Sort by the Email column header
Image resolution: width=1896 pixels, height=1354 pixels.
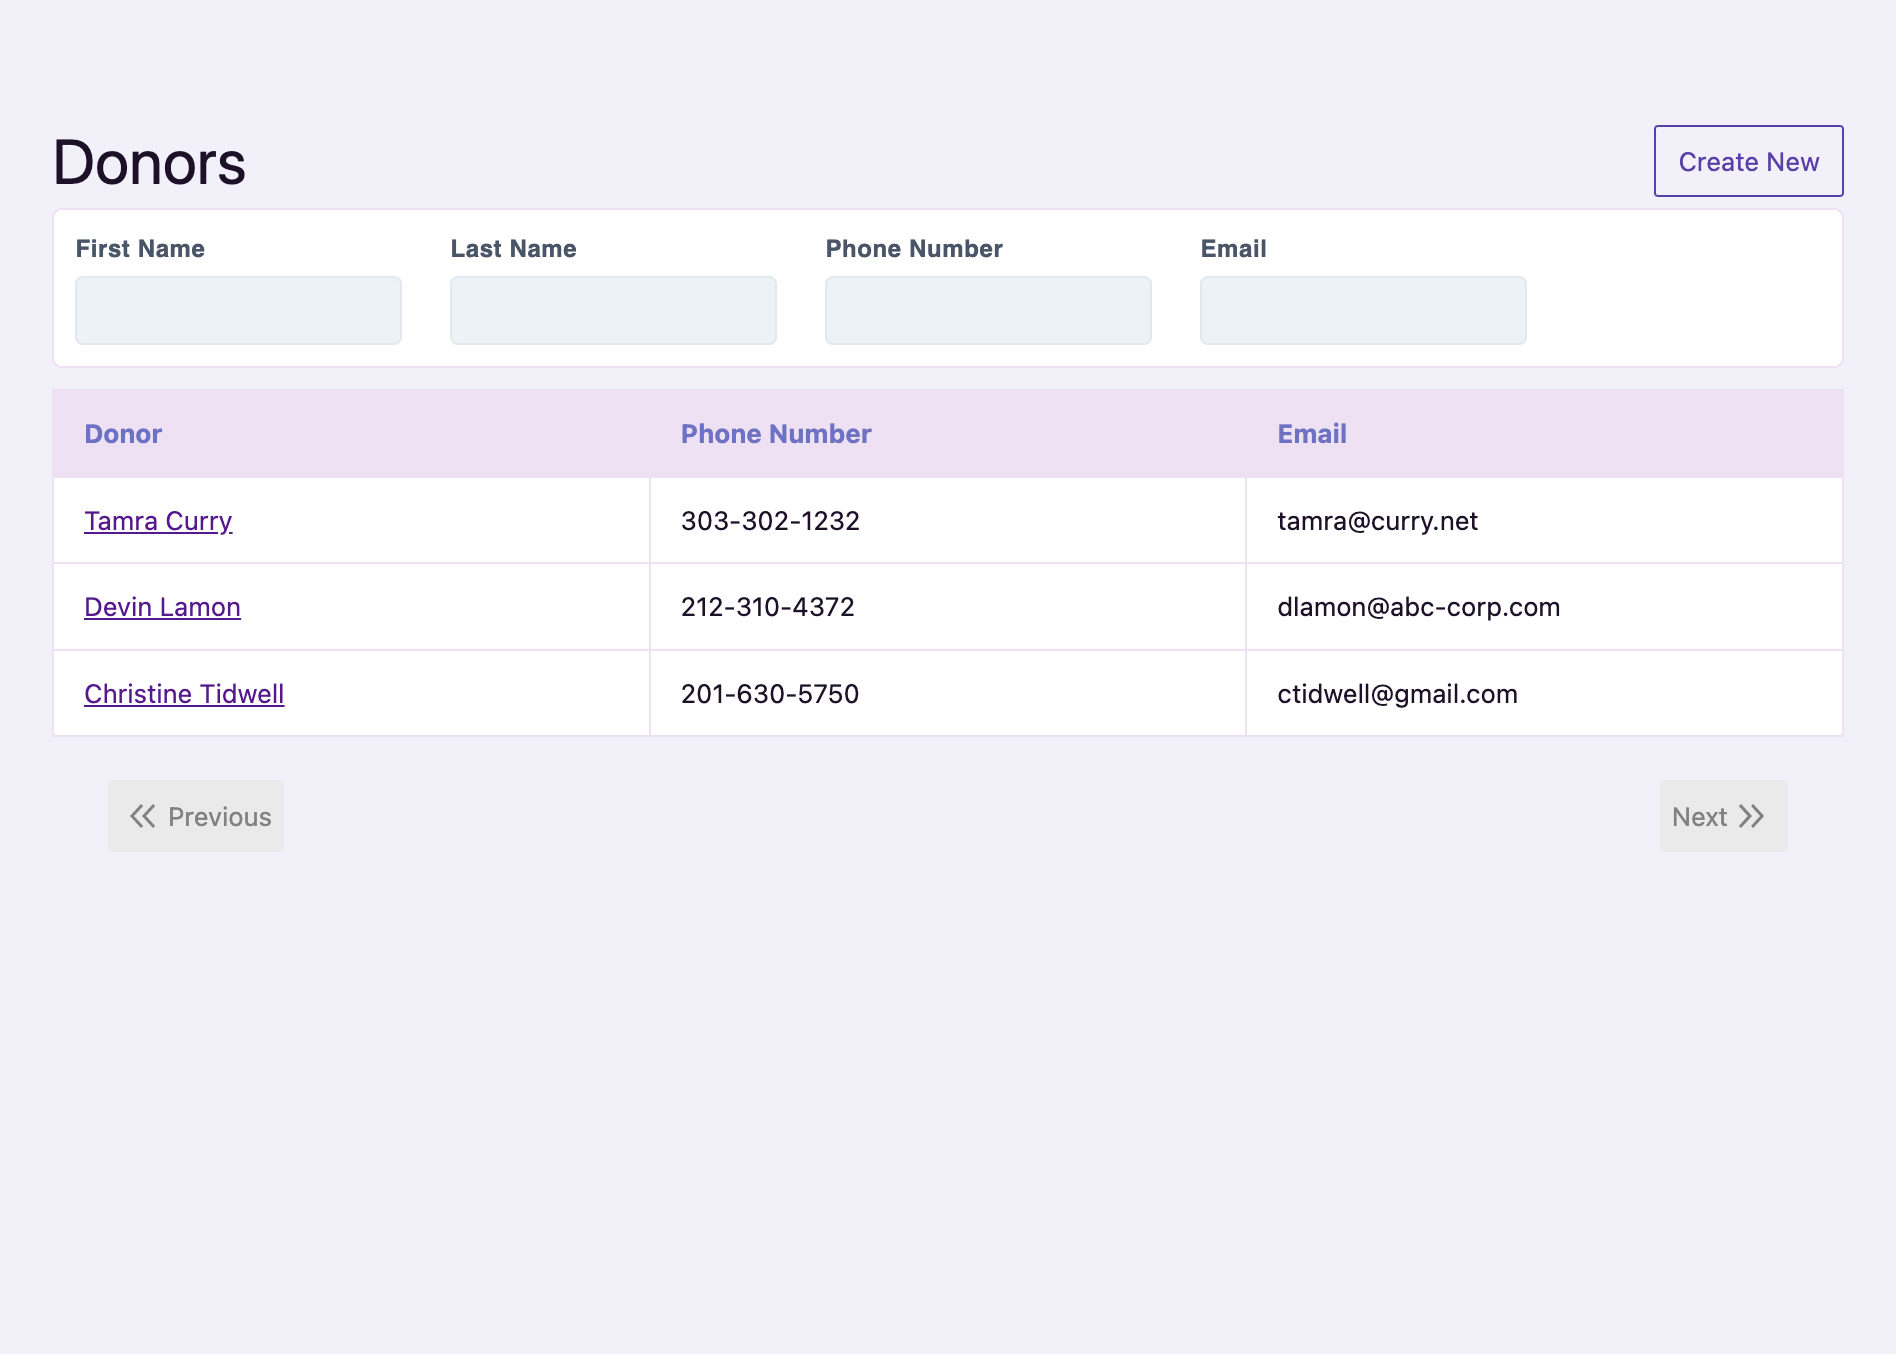tap(1312, 434)
